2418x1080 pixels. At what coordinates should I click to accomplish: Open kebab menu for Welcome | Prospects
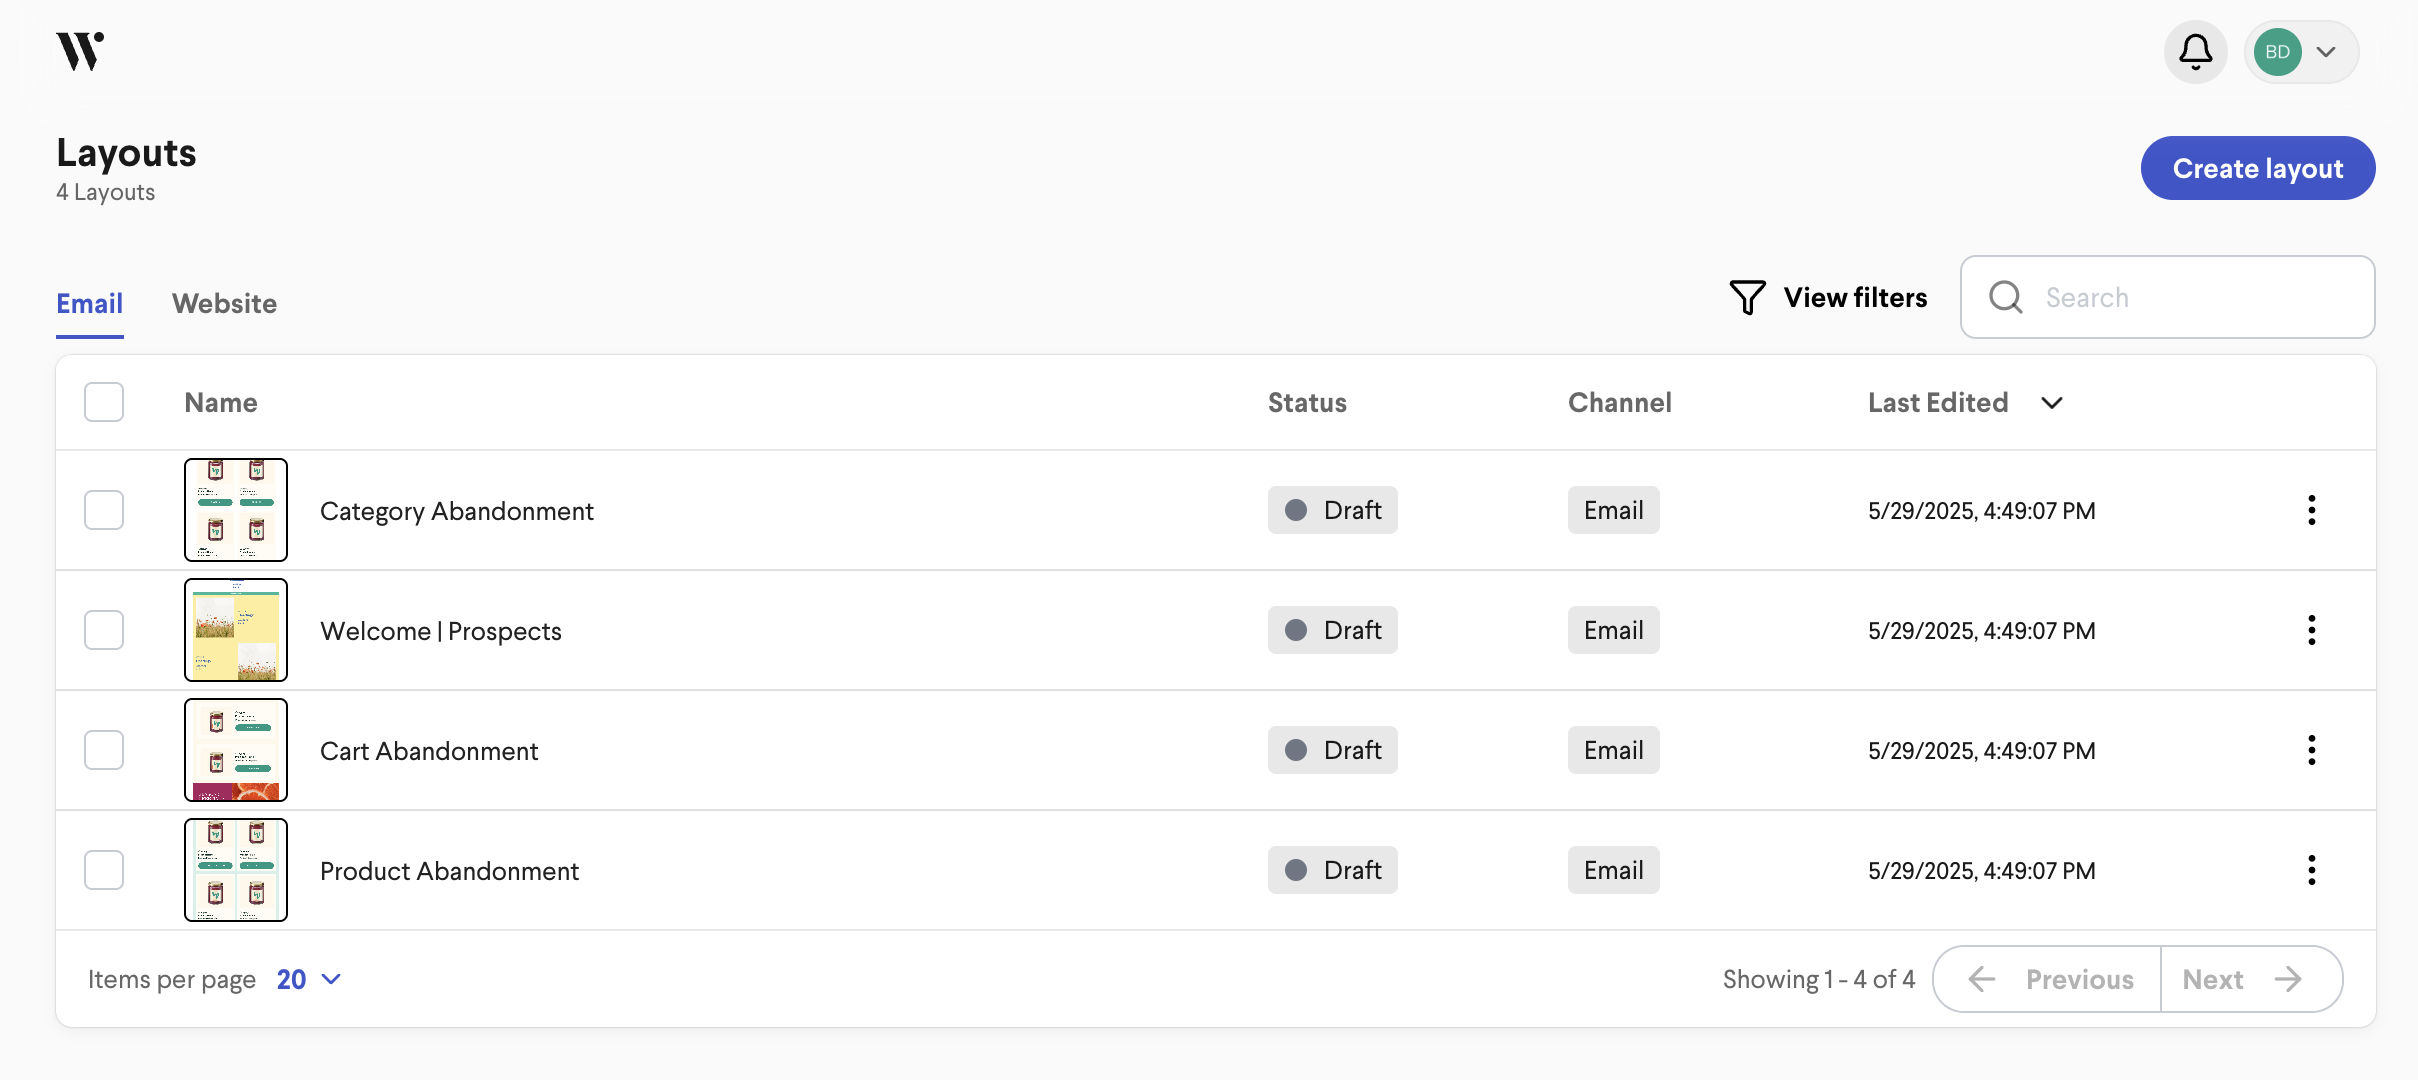point(2311,630)
